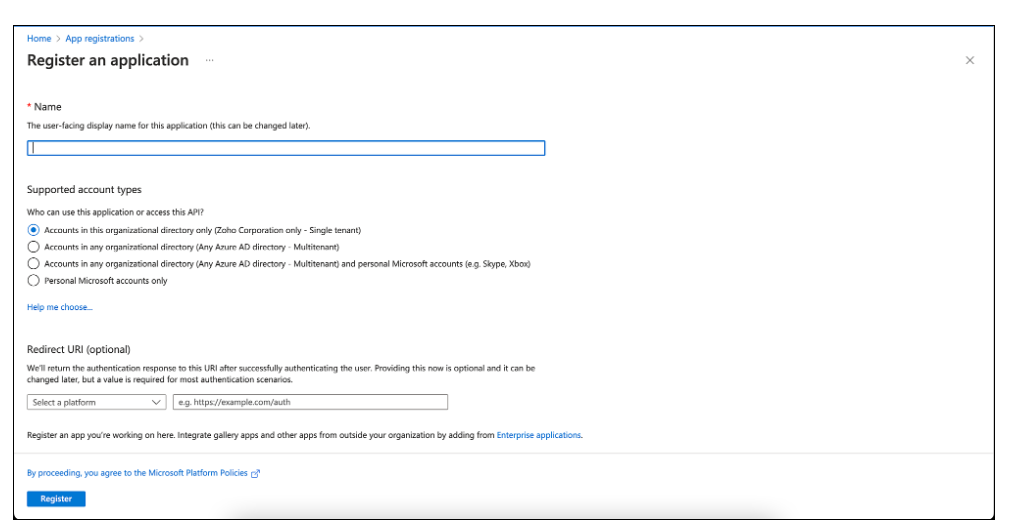Choose Personal Microsoft accounts only
This screenshot has height=532, width=1016.
pyautogui.click(x=34, y=281)
